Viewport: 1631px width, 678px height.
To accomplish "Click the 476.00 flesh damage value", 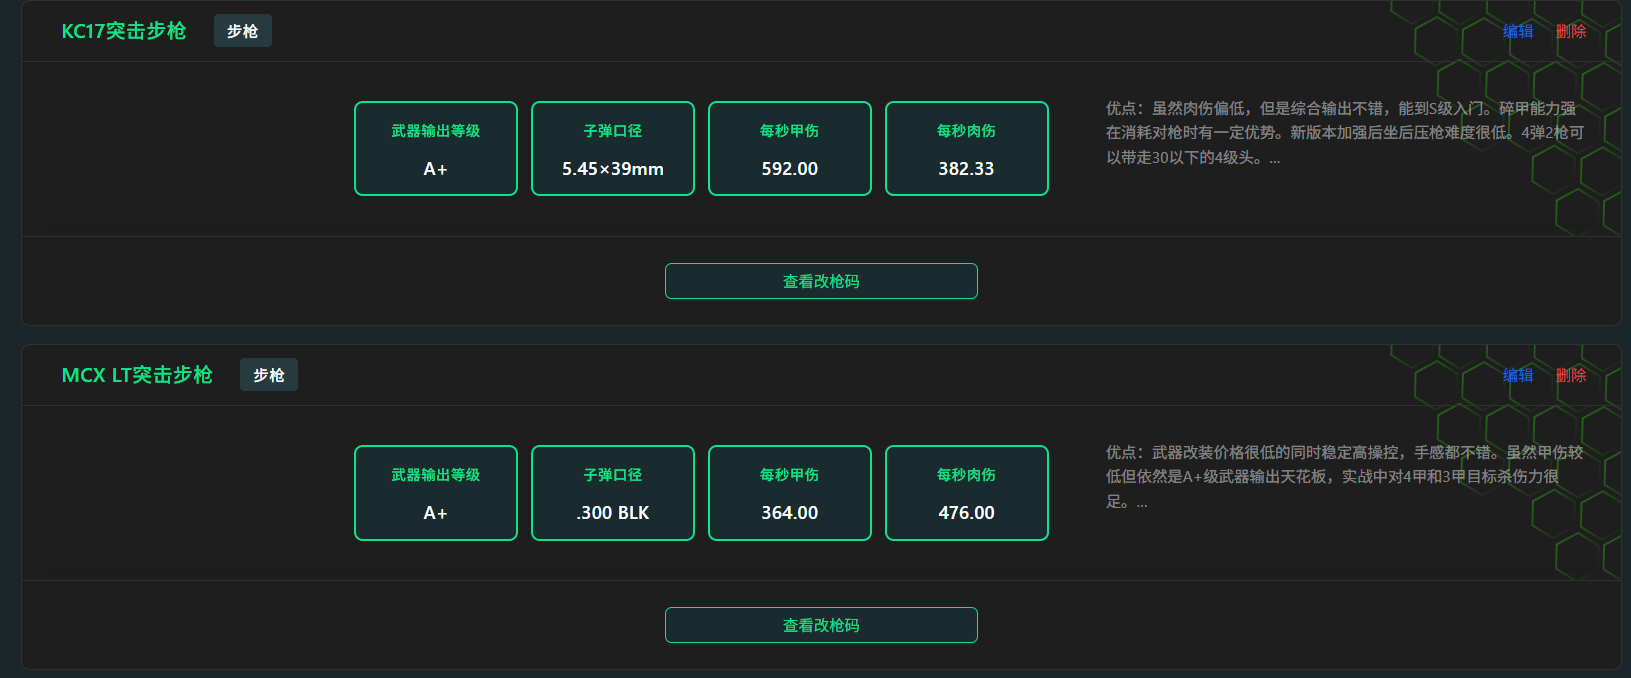I will pos(967,513).
